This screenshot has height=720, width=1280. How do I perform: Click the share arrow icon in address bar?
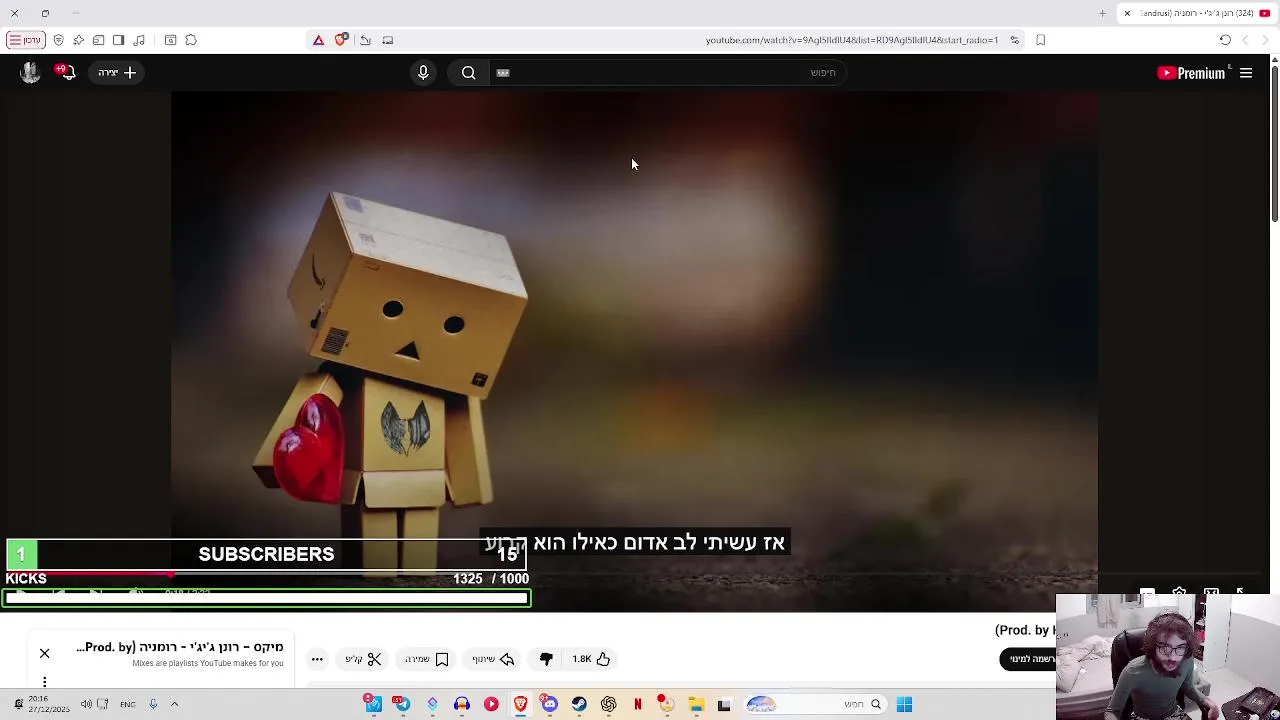365,40
